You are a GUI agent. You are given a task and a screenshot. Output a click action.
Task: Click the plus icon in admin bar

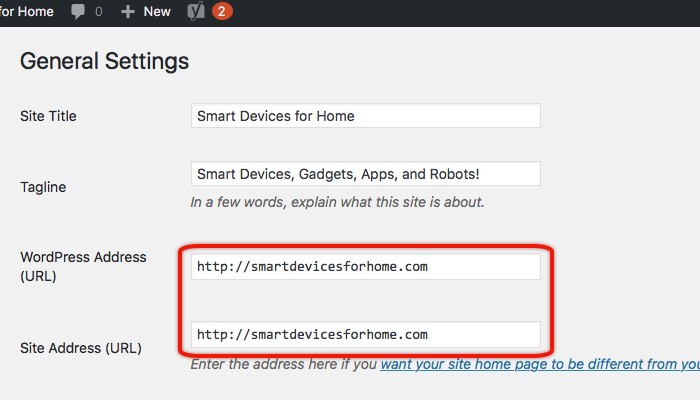point(127,12)
